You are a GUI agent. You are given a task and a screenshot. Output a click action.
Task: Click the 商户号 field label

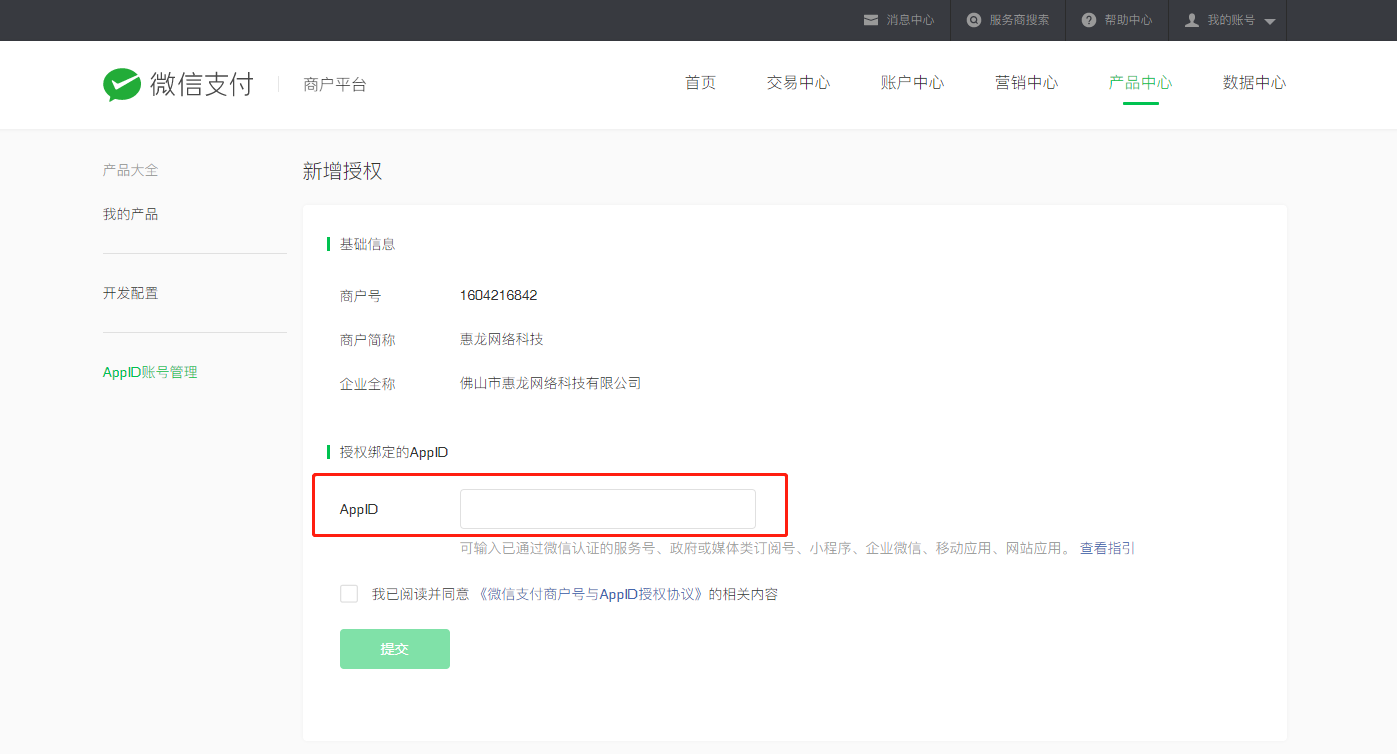pos(360,296)
